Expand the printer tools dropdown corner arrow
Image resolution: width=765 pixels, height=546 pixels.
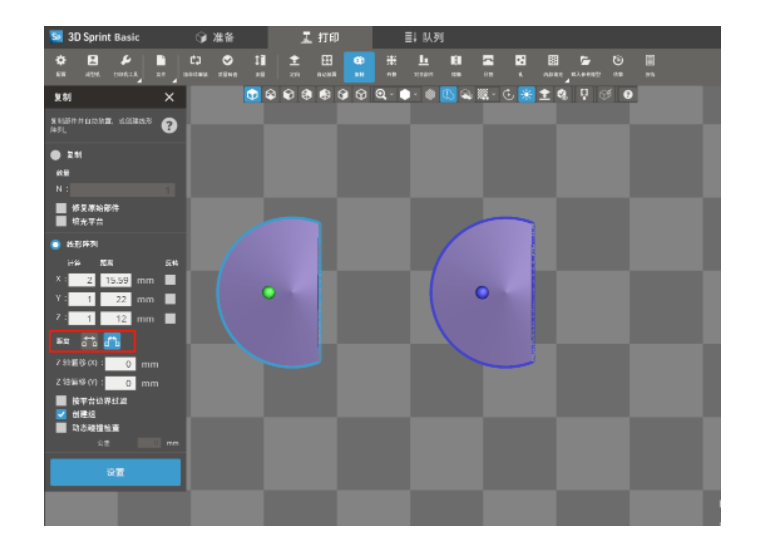click(139, 81)
